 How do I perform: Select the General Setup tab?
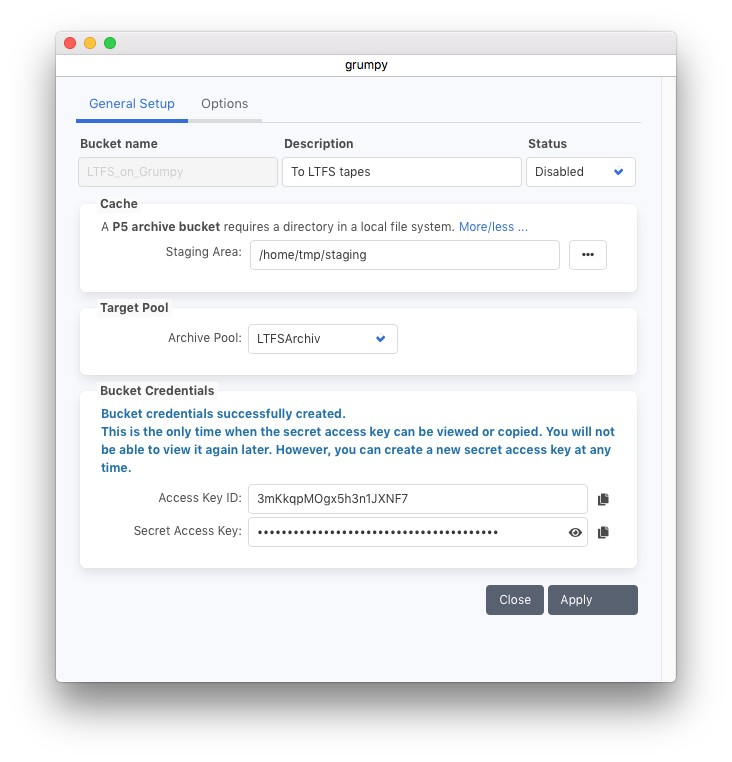pyautogui.click(x=132, y=104)
